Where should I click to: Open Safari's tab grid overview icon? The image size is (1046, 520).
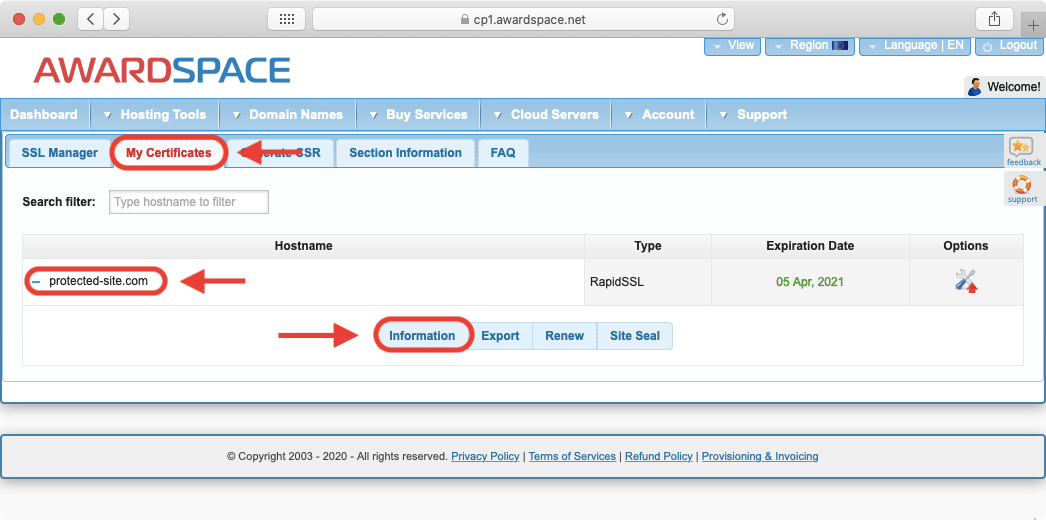coord(286,19)
